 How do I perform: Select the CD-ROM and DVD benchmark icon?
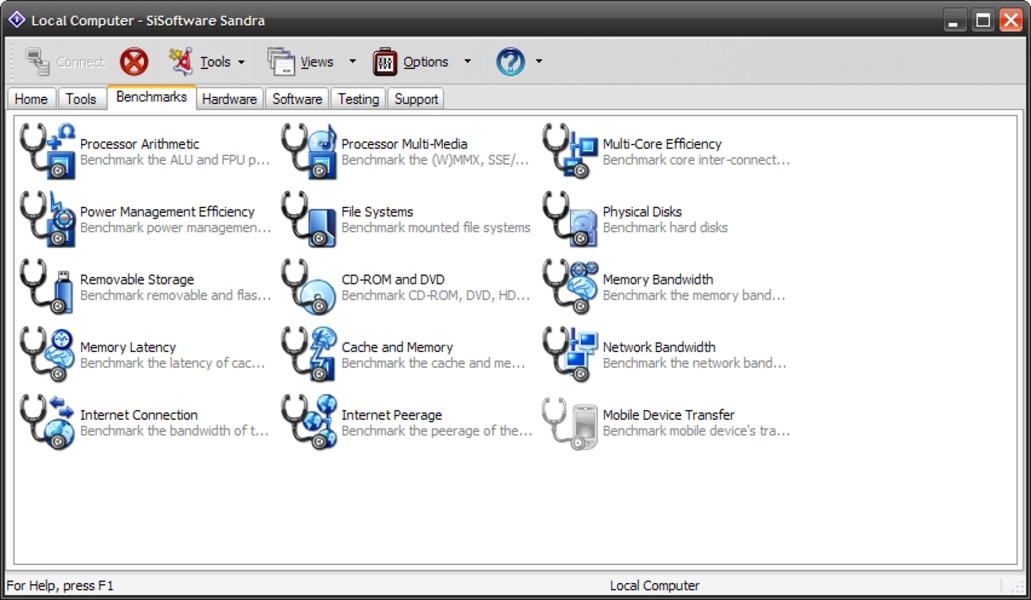pos(309,287)
